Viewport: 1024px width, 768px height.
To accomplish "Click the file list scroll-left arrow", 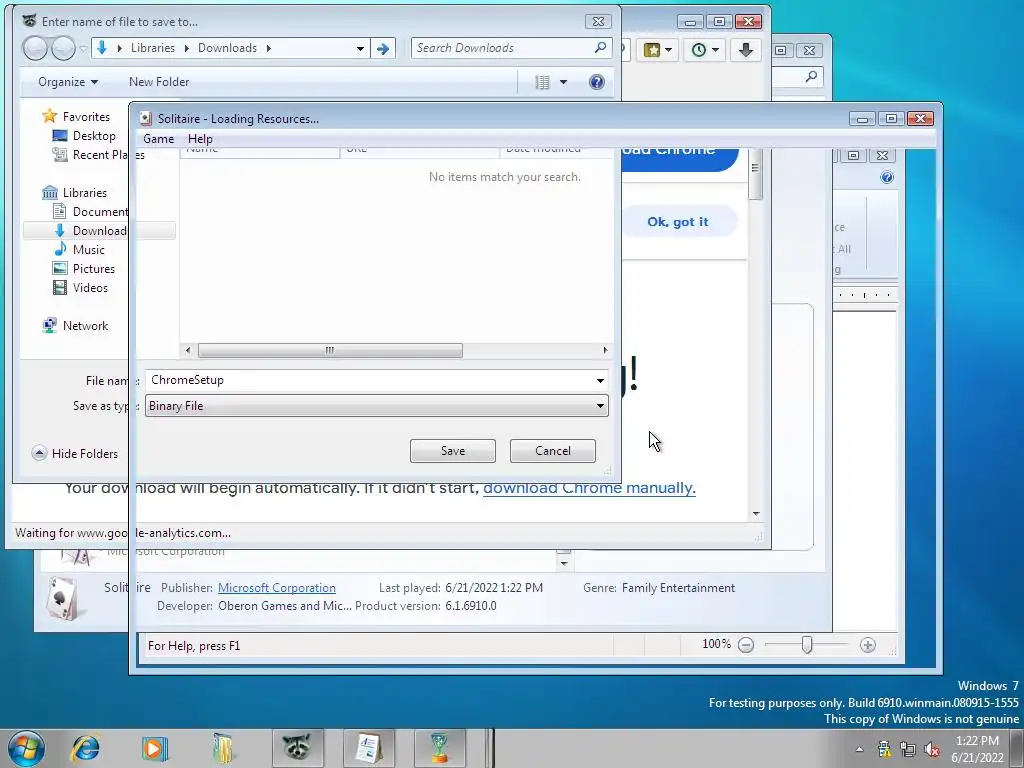I will coord(188,351).
